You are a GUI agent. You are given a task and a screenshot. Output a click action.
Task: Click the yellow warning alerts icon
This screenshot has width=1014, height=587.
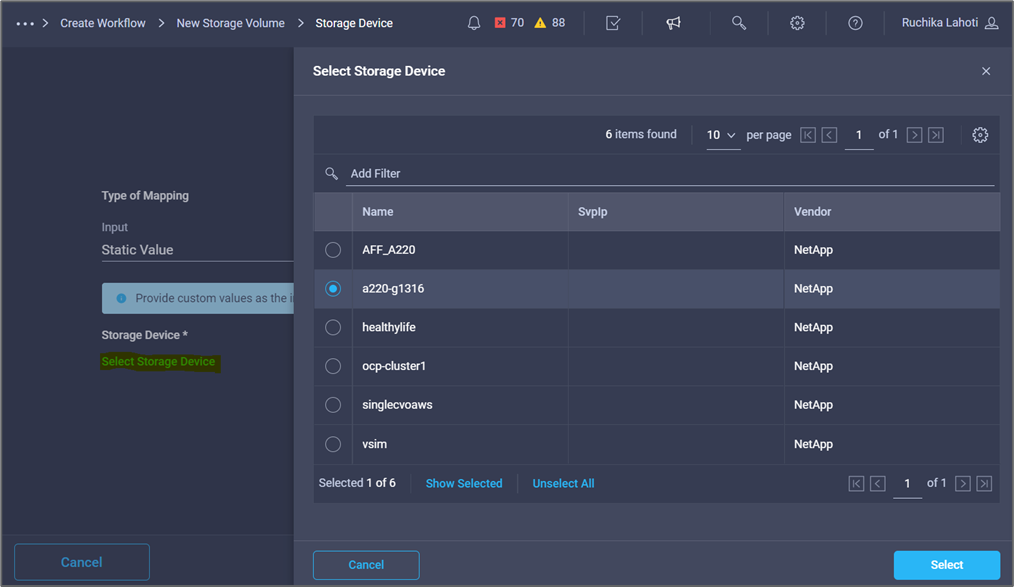(x=540, y=23)
